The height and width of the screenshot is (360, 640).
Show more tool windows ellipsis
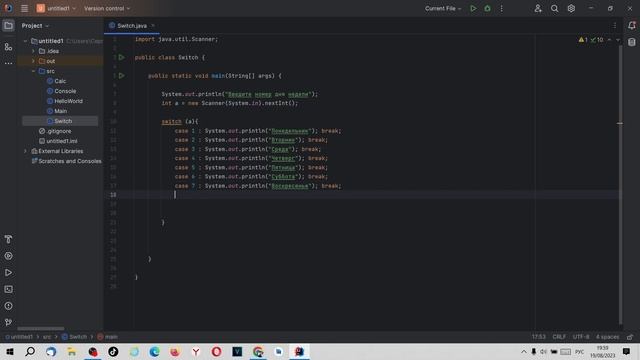pyautogui.click(x=8, y=64)
